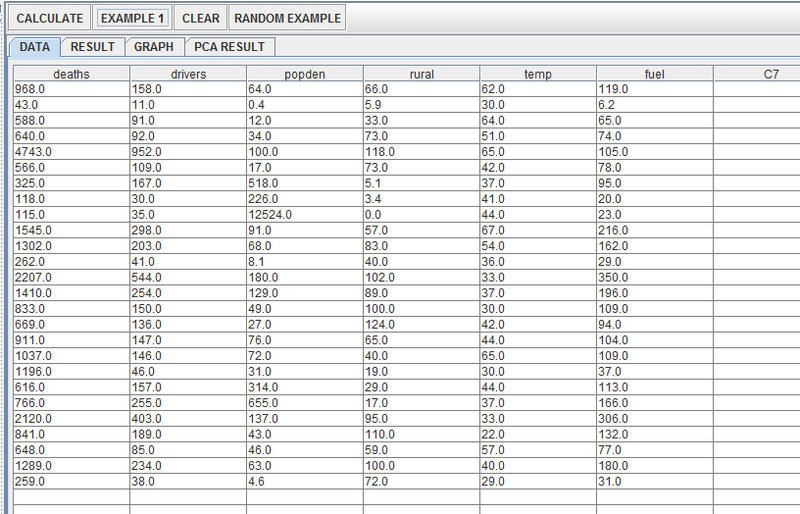Select rural cell 124.0
Image resolution: width=800 pixels, height=514 pixels.
[x=421, y=325]
